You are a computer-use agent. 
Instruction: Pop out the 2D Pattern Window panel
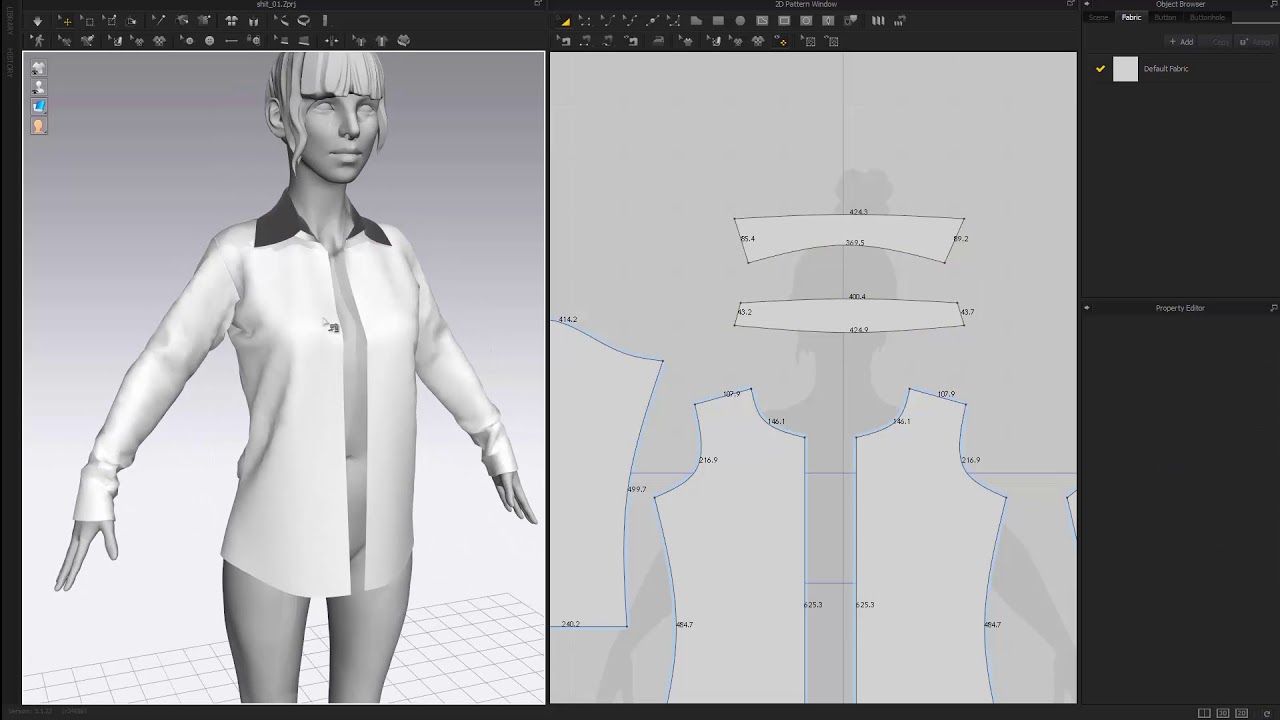(1071, 4)
